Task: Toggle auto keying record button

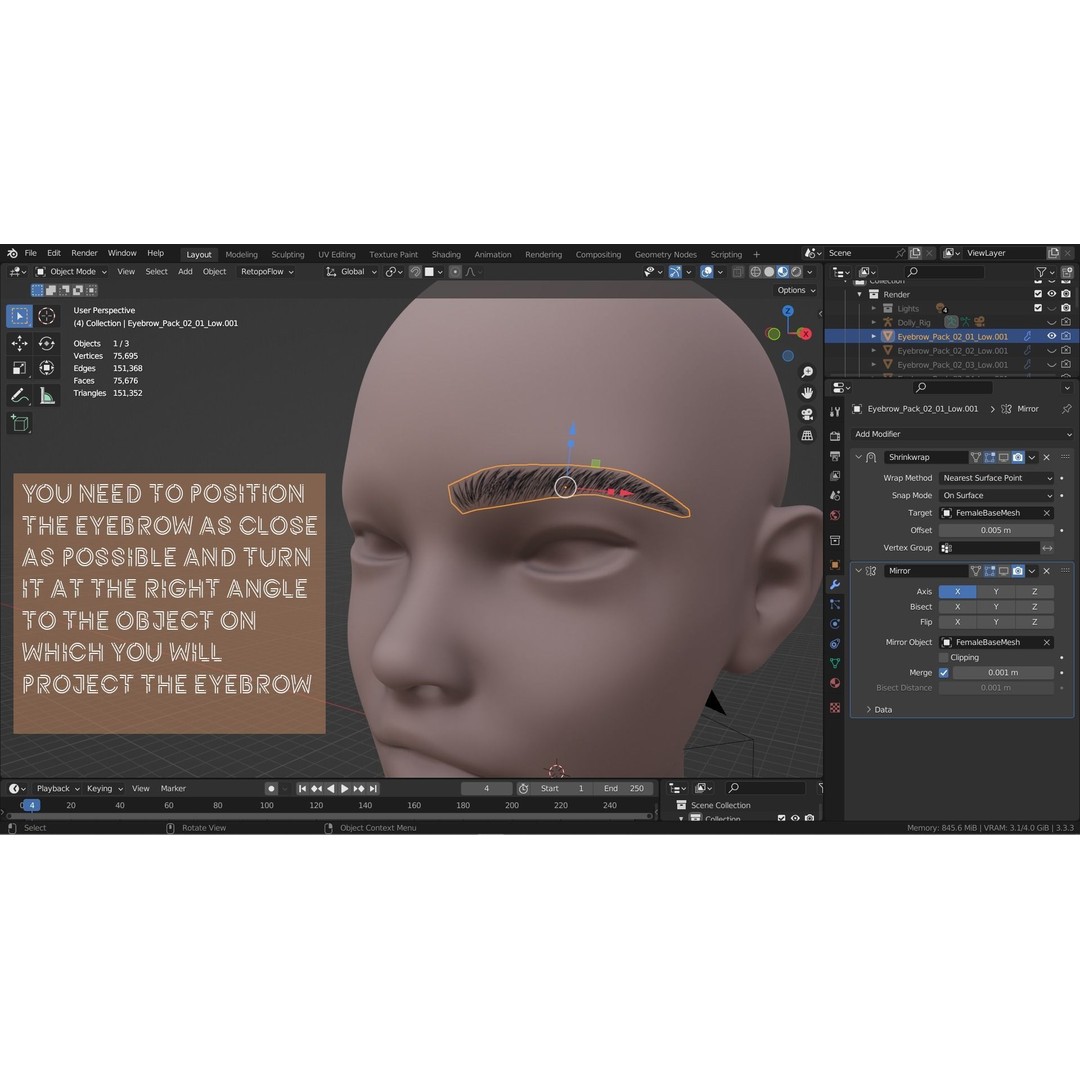Action: coord(271,789)
